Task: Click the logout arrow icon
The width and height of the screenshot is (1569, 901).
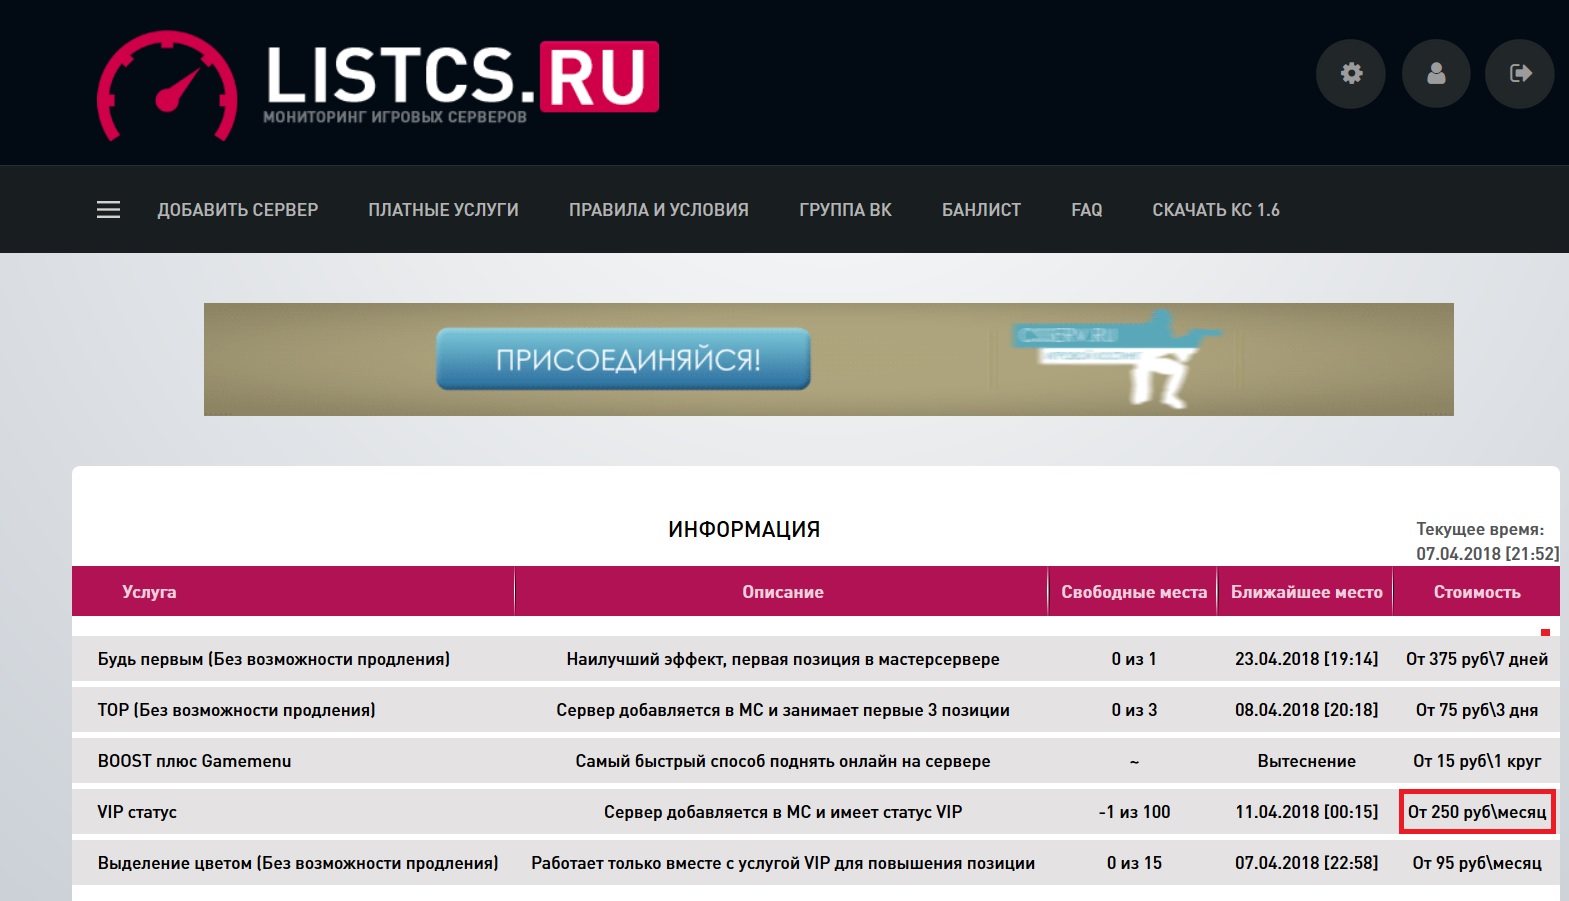Action: point(1520,73)
